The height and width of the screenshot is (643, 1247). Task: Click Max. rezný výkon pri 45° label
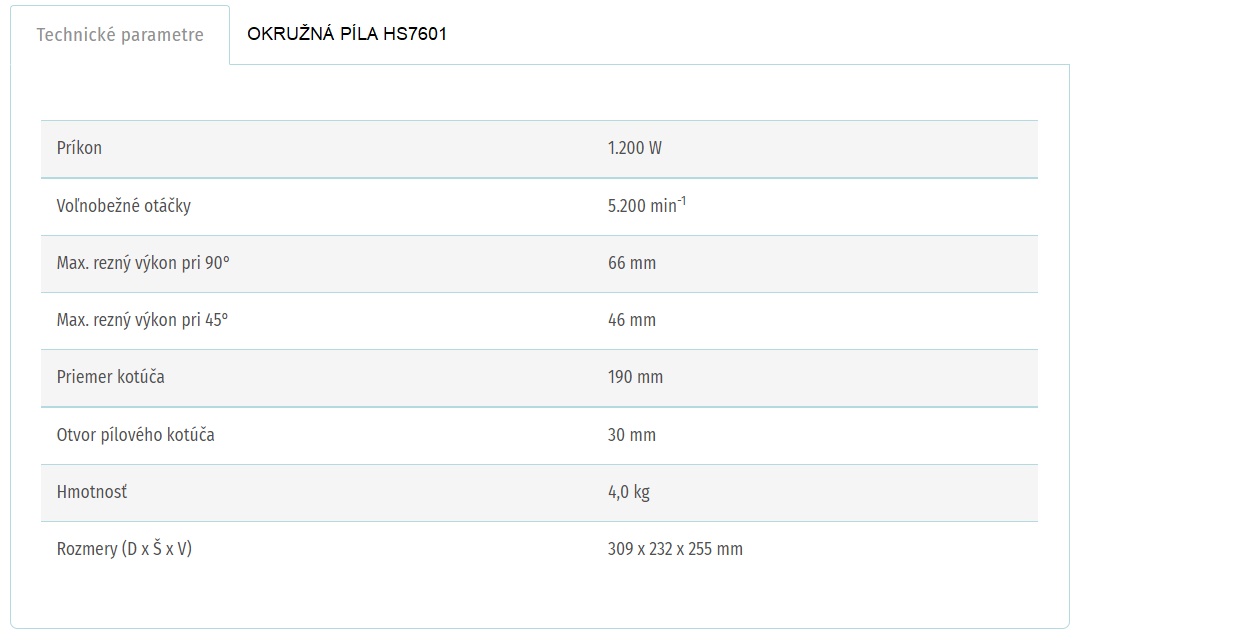click(x=143, y=320)
